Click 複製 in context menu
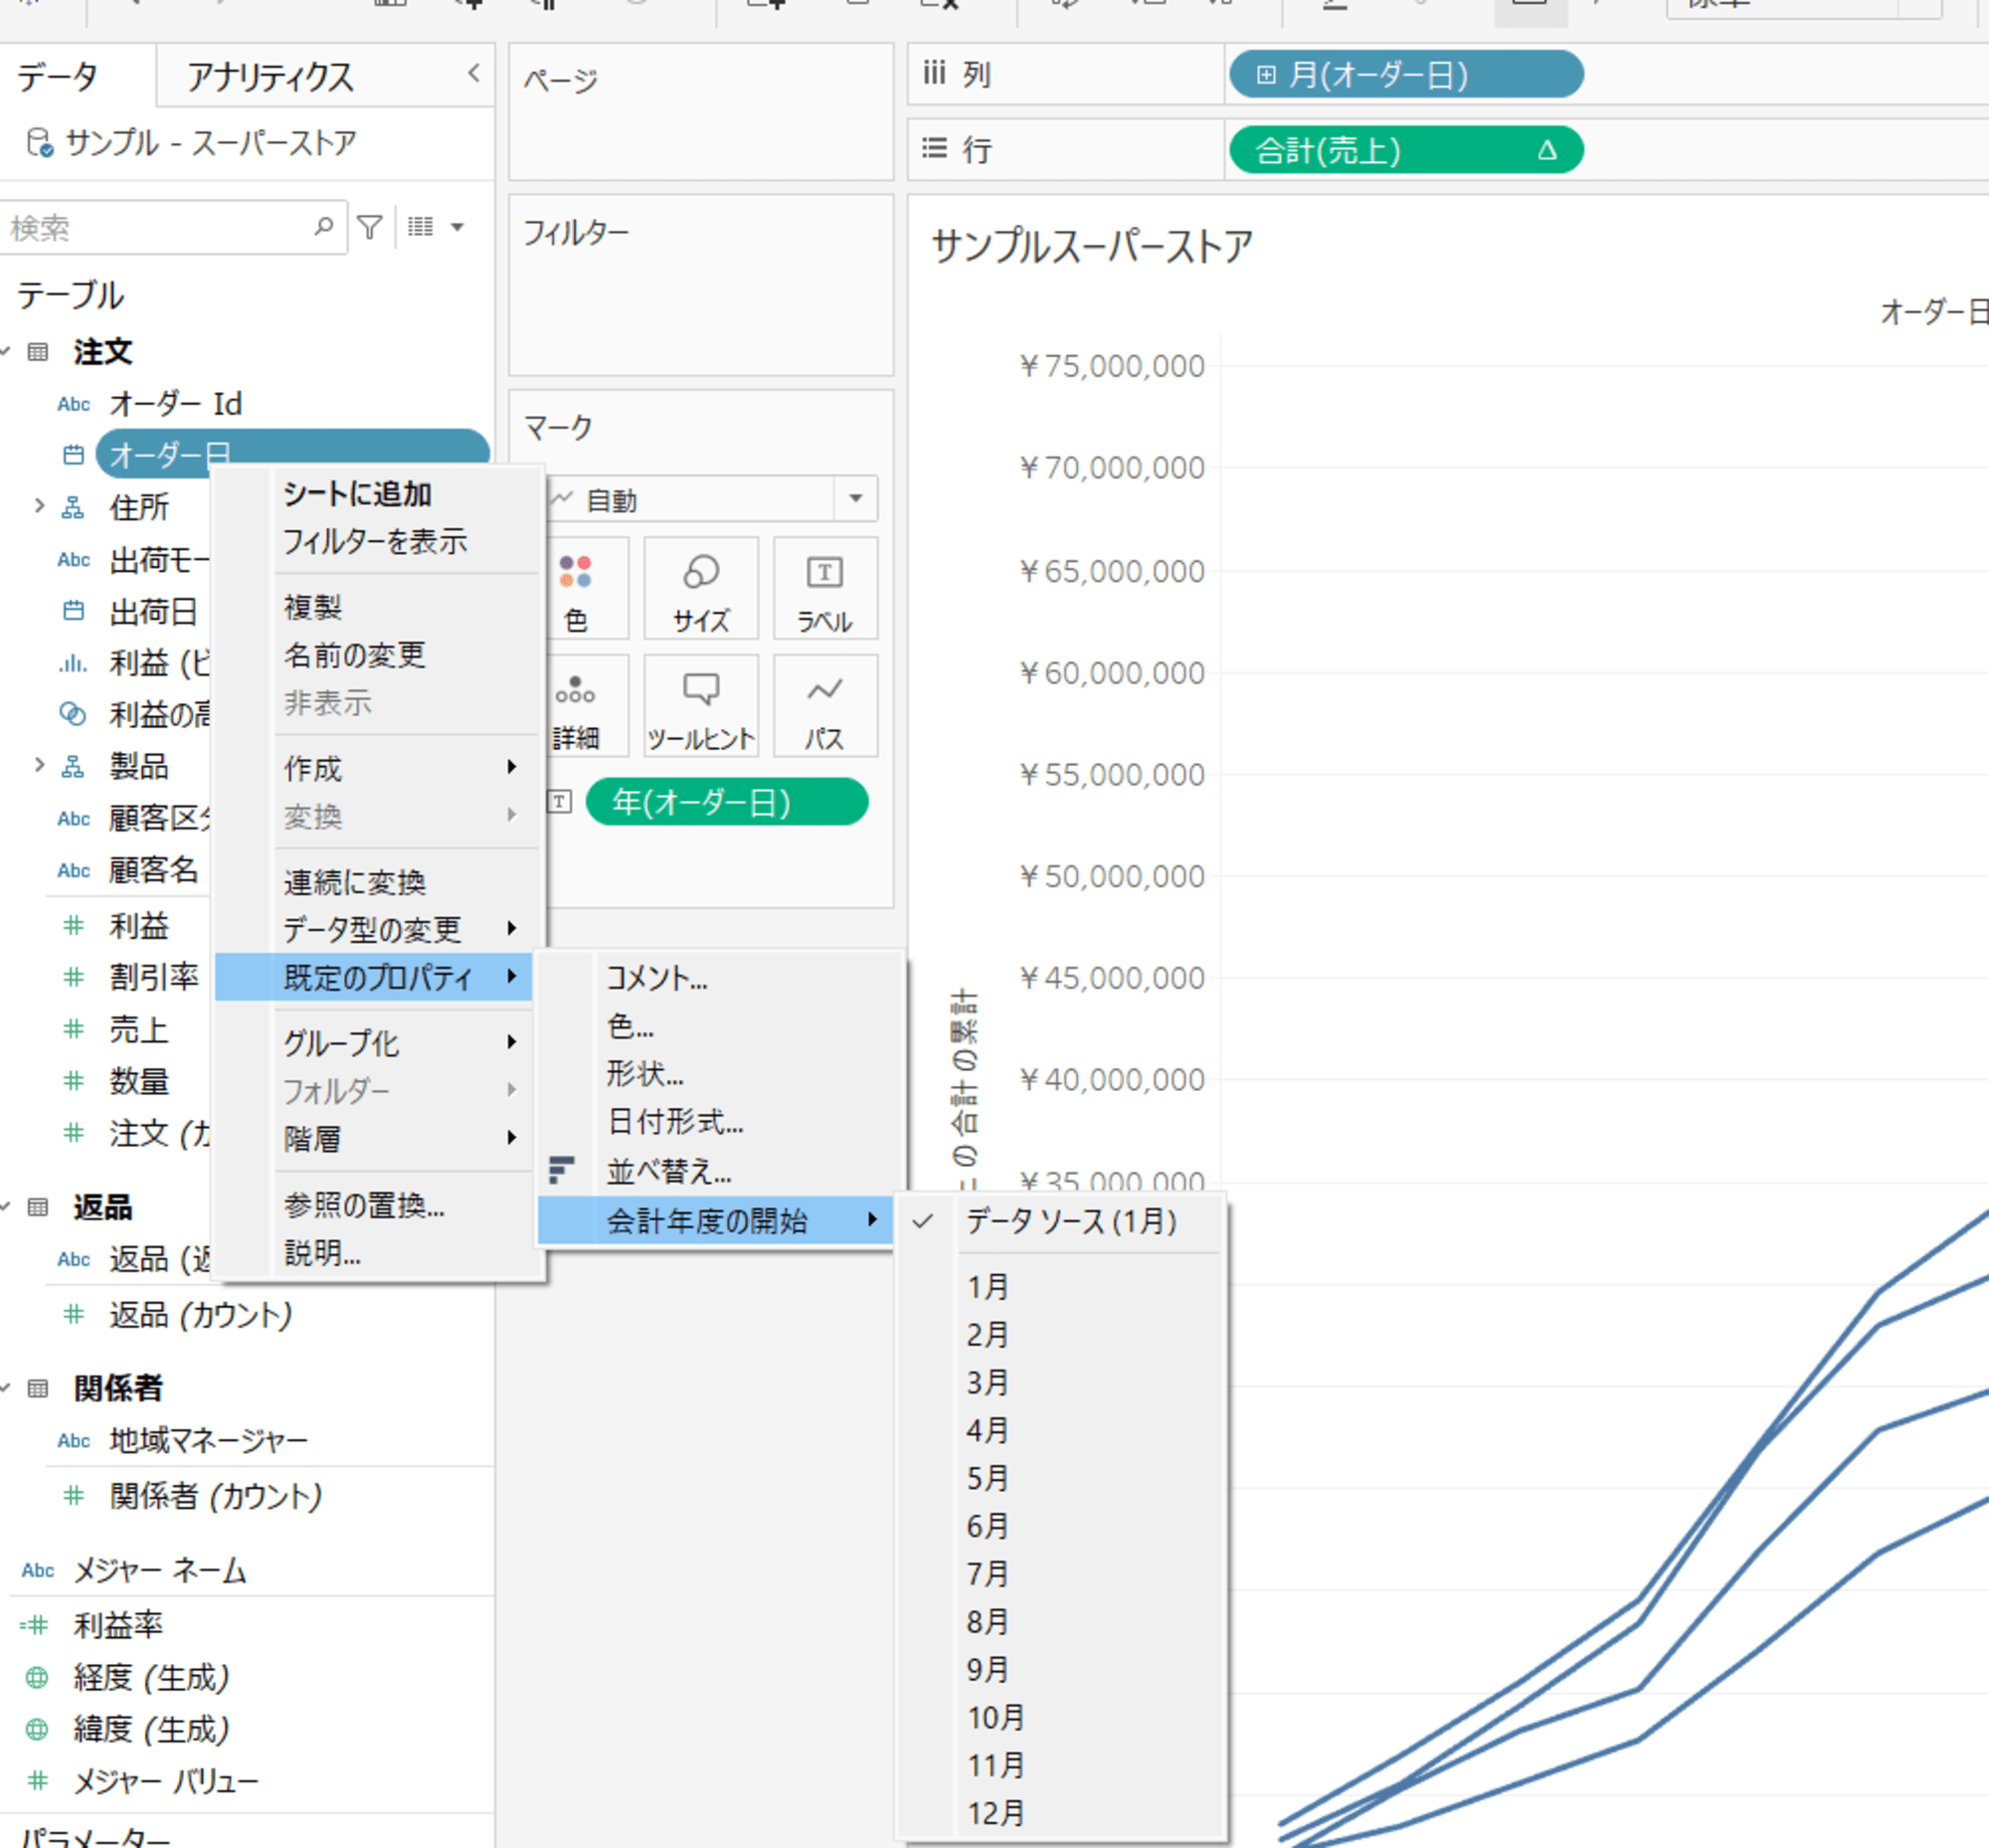Image resolution: width=1989 pixels, height=1848 pixels. [378, 607]
